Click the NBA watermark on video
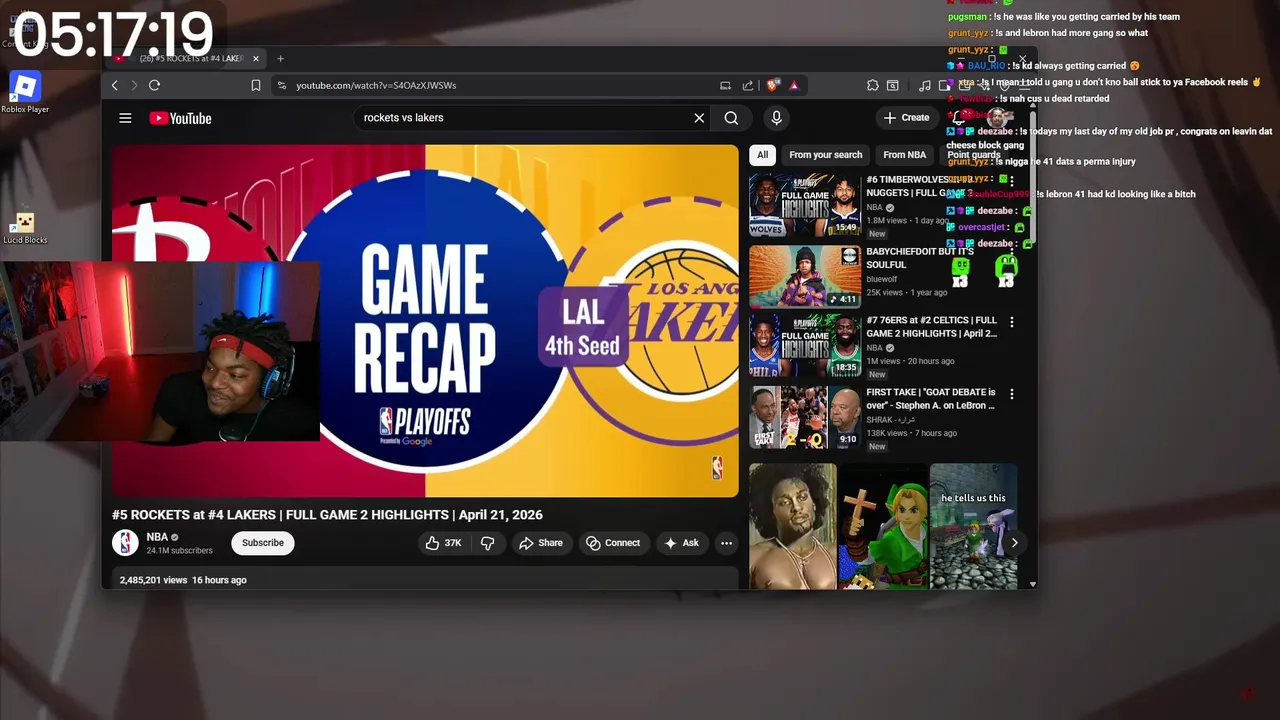The image size is (1280, 720). (x=717, y=468)
